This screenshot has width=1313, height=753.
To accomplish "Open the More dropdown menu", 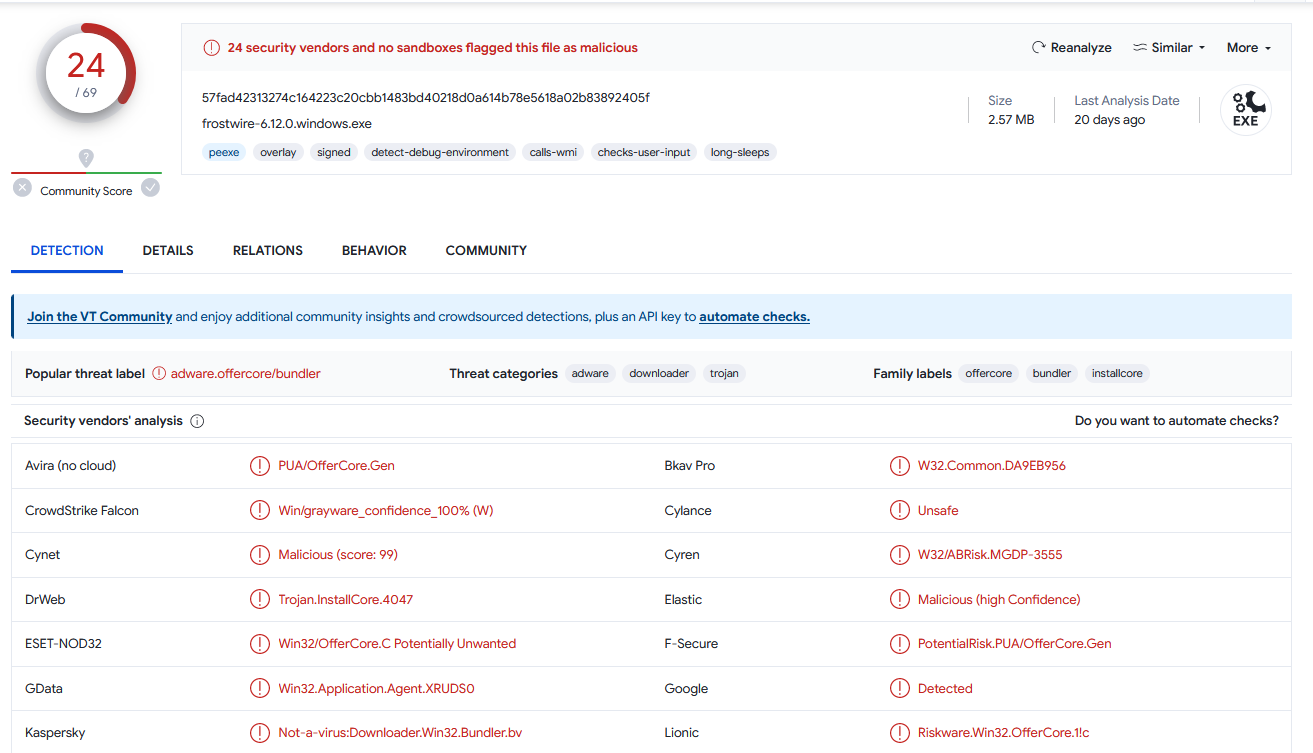I will pyautogui.click(x=1249, y=47).
